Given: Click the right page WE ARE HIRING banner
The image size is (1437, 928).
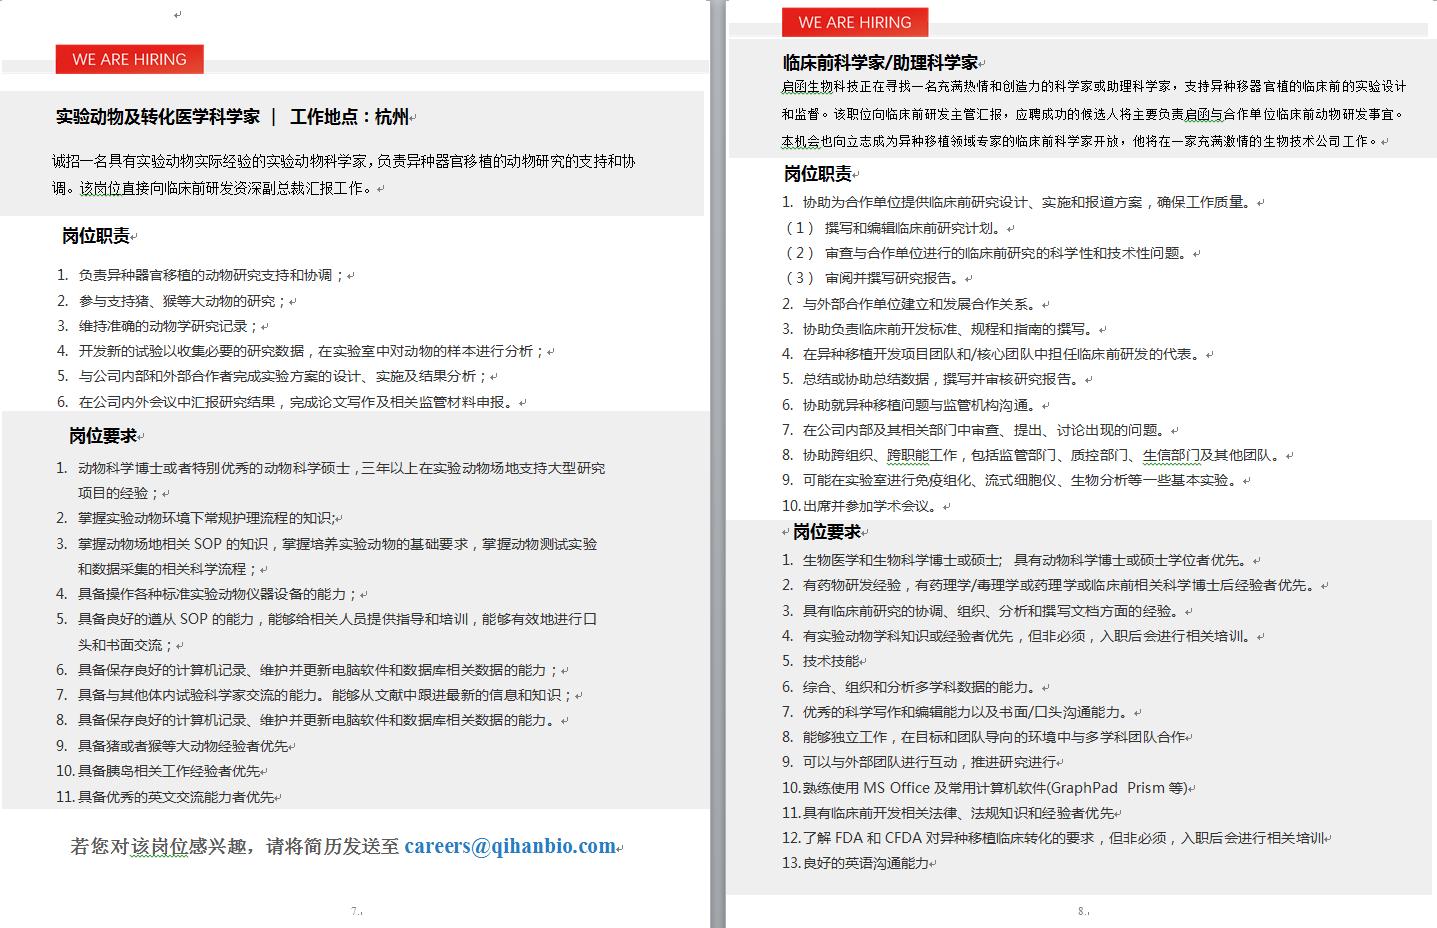Looking at the screenshot, I should point(855,22).
